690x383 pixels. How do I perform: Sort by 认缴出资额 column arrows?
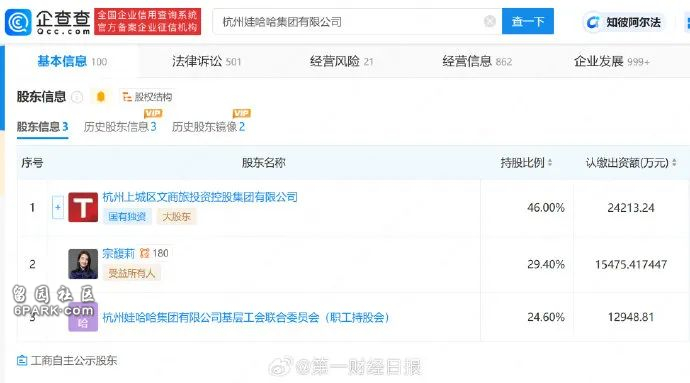pos(674,163)
